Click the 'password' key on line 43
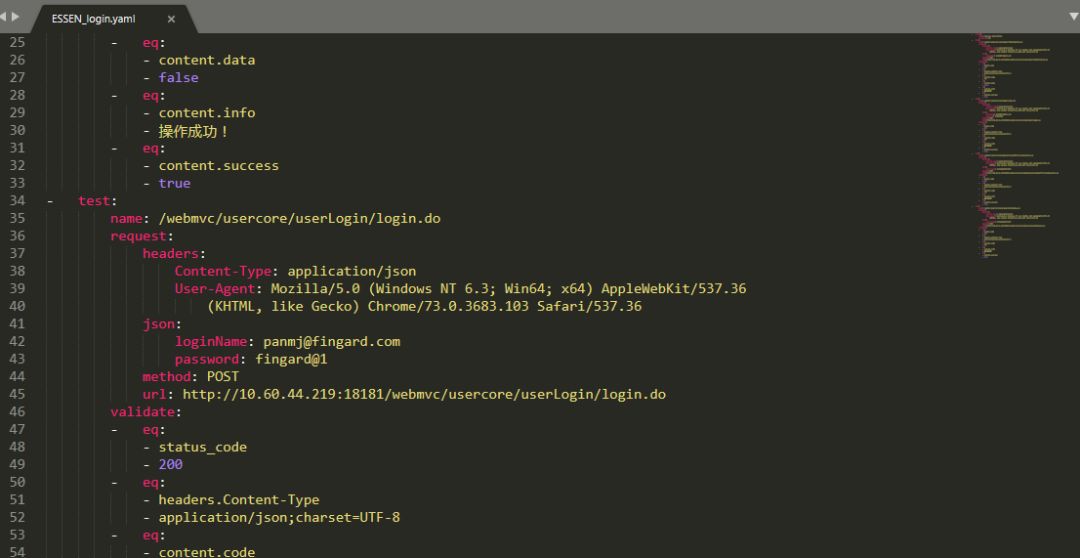The height and width of the screenshot is (558, 1080). click(207, 359)
